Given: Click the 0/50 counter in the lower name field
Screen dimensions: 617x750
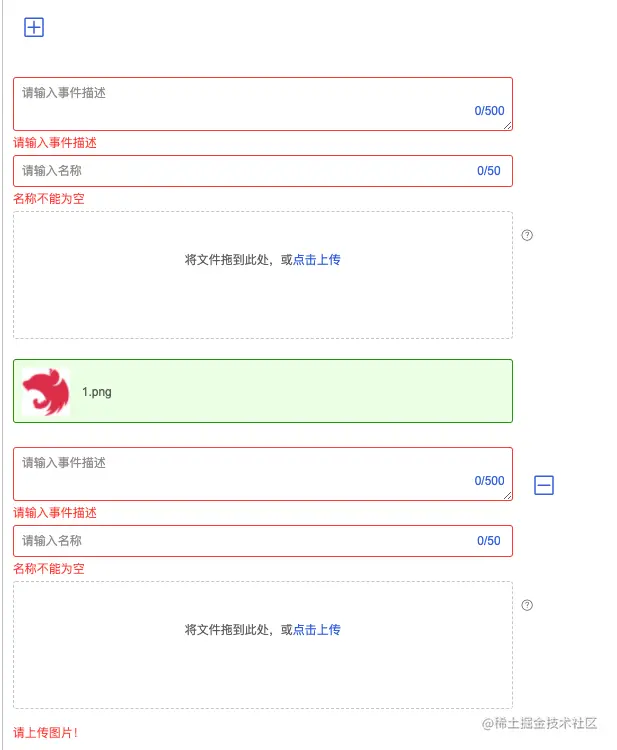Looking at the screenshot, I should (x=488, y=541).
